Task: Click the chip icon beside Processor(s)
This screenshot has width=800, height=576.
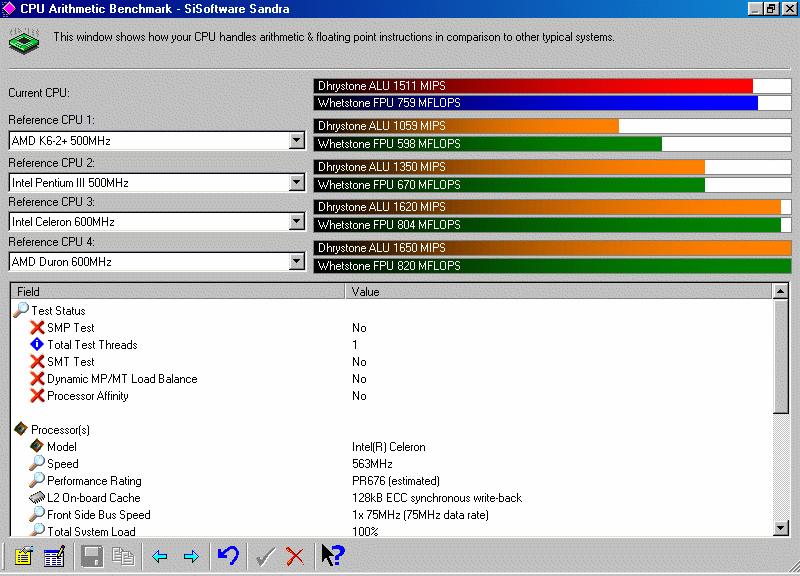Action: pyautogui.click(x=21, y=429)
